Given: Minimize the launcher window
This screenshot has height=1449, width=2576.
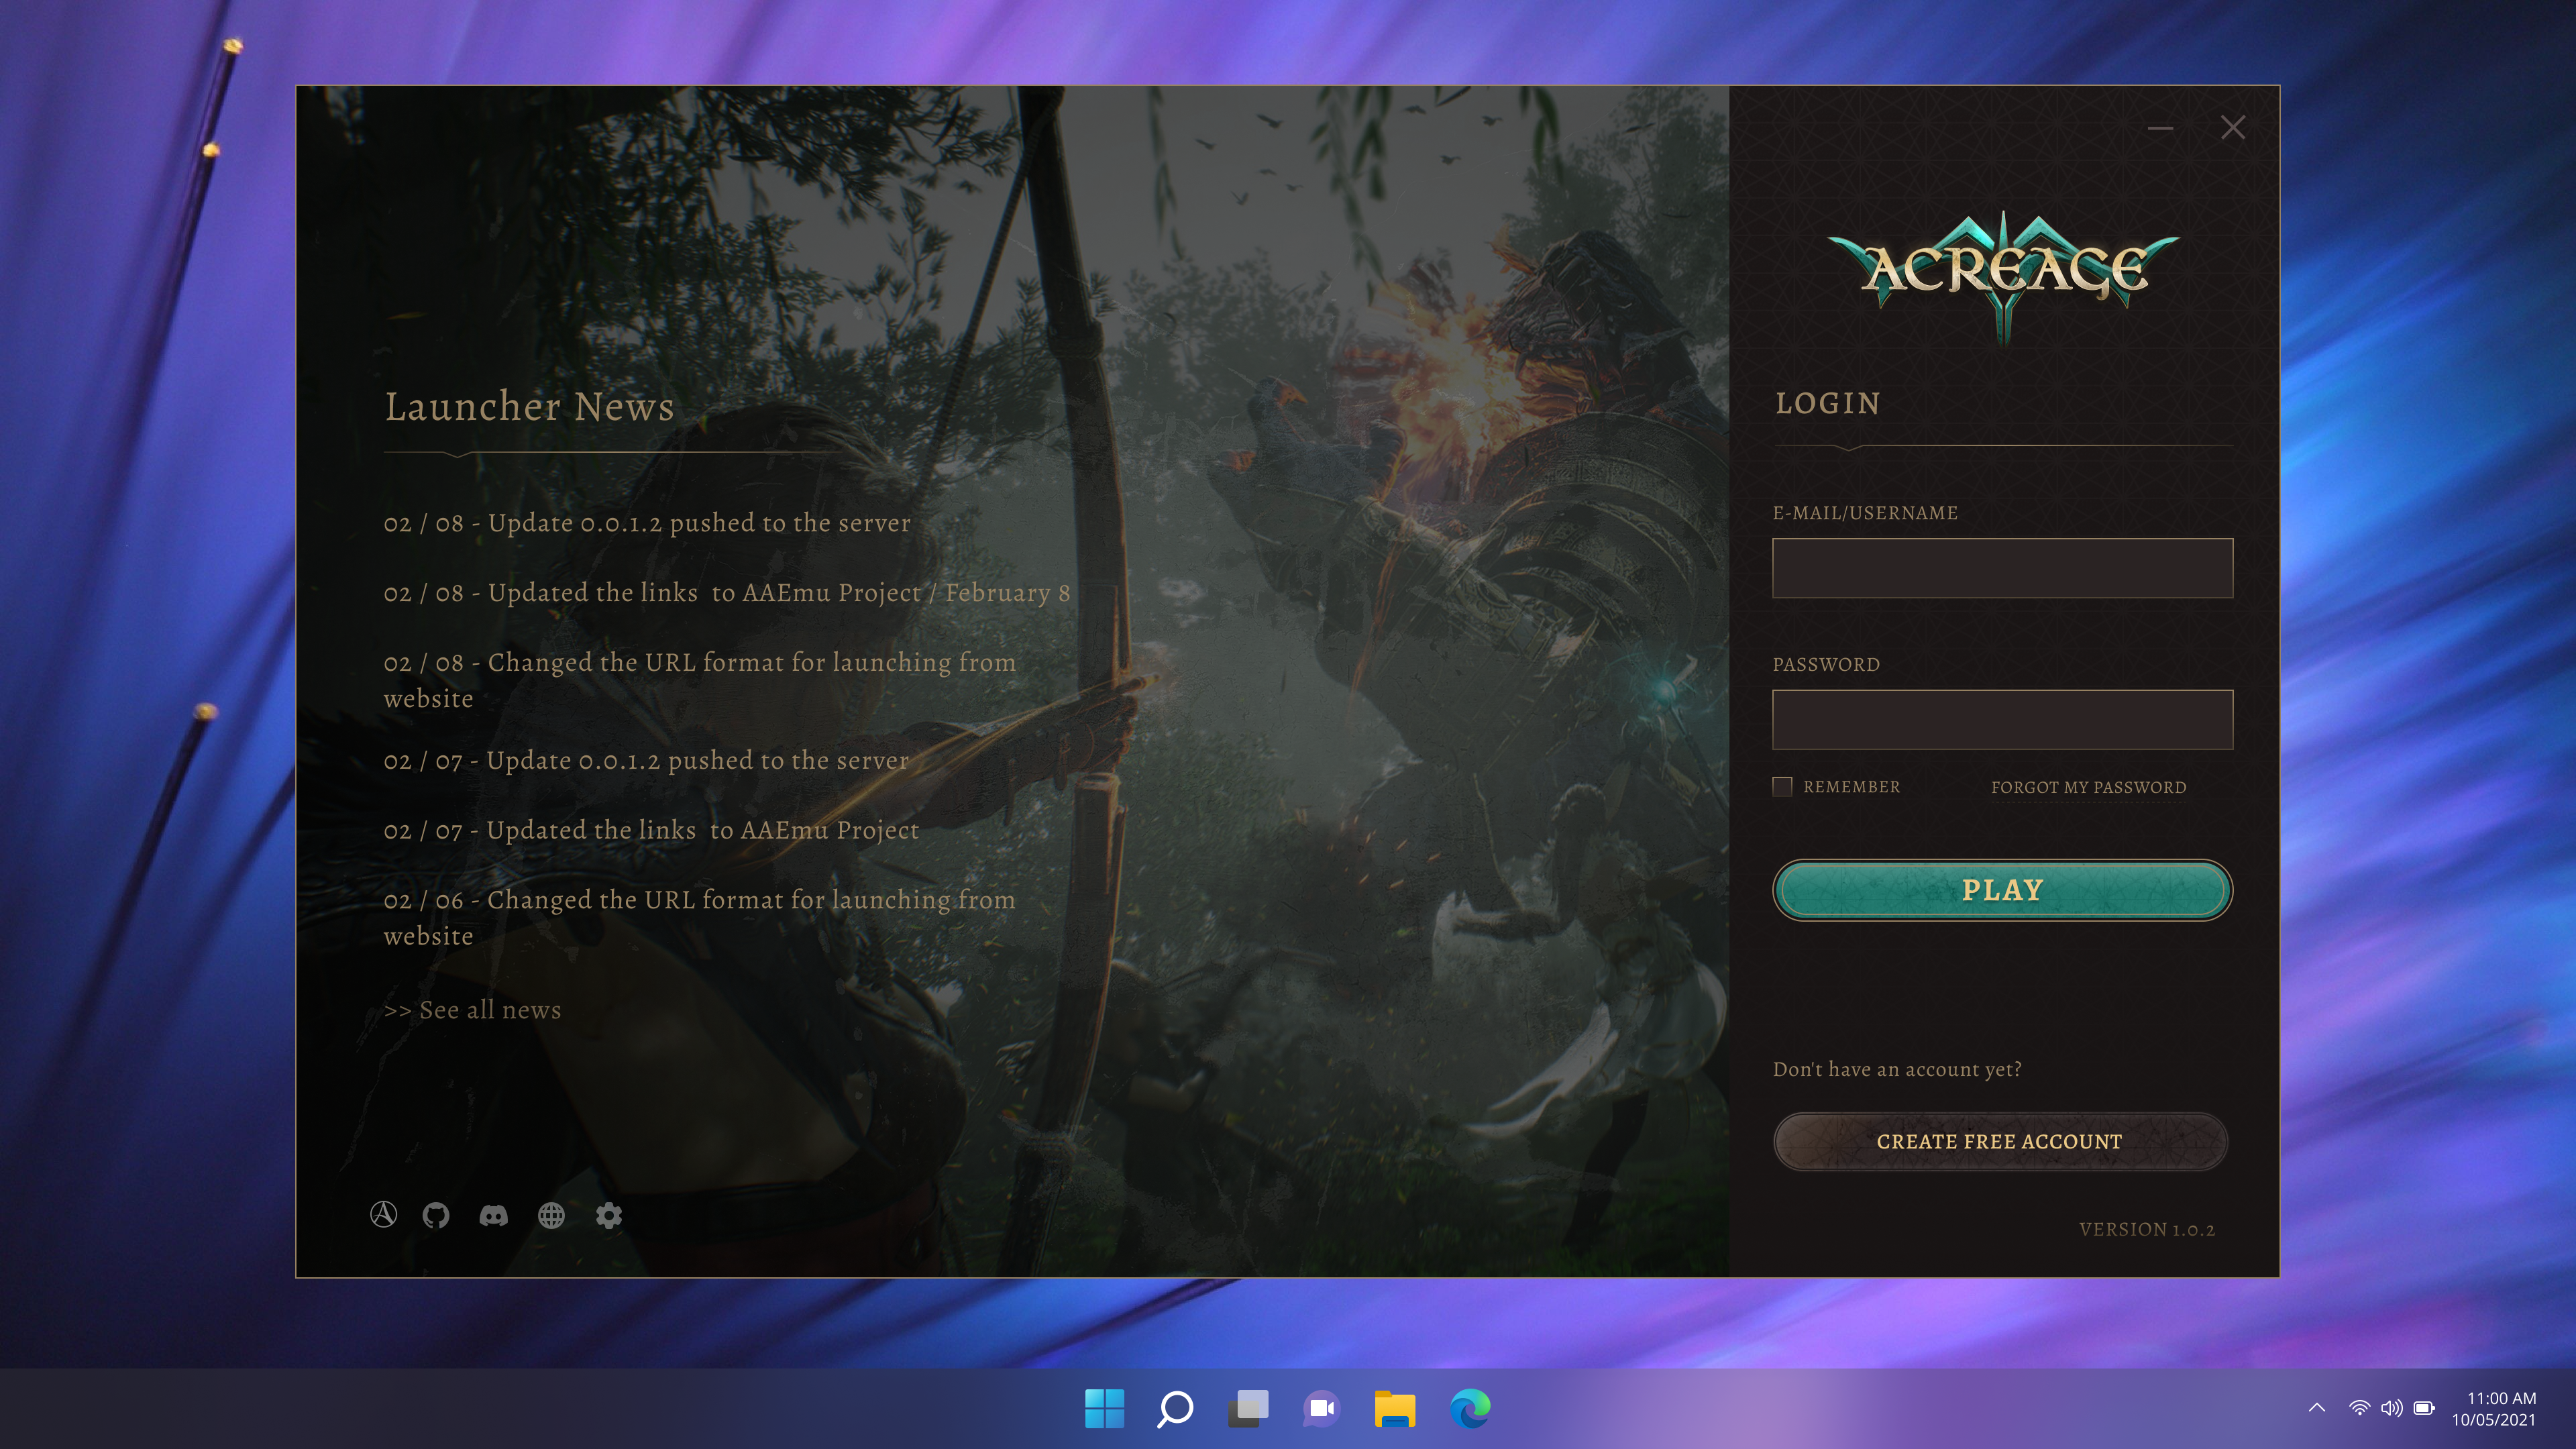Looking at the screenshot, I should (x=2160, y=128).
